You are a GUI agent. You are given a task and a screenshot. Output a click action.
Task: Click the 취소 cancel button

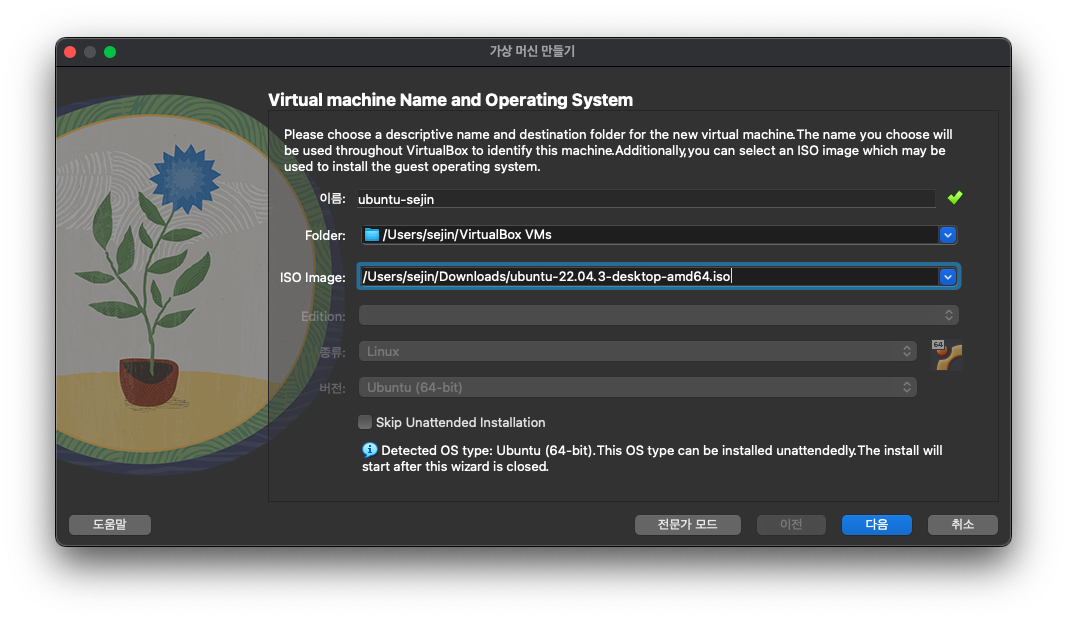pyautogui.click(x=962, y=525)
